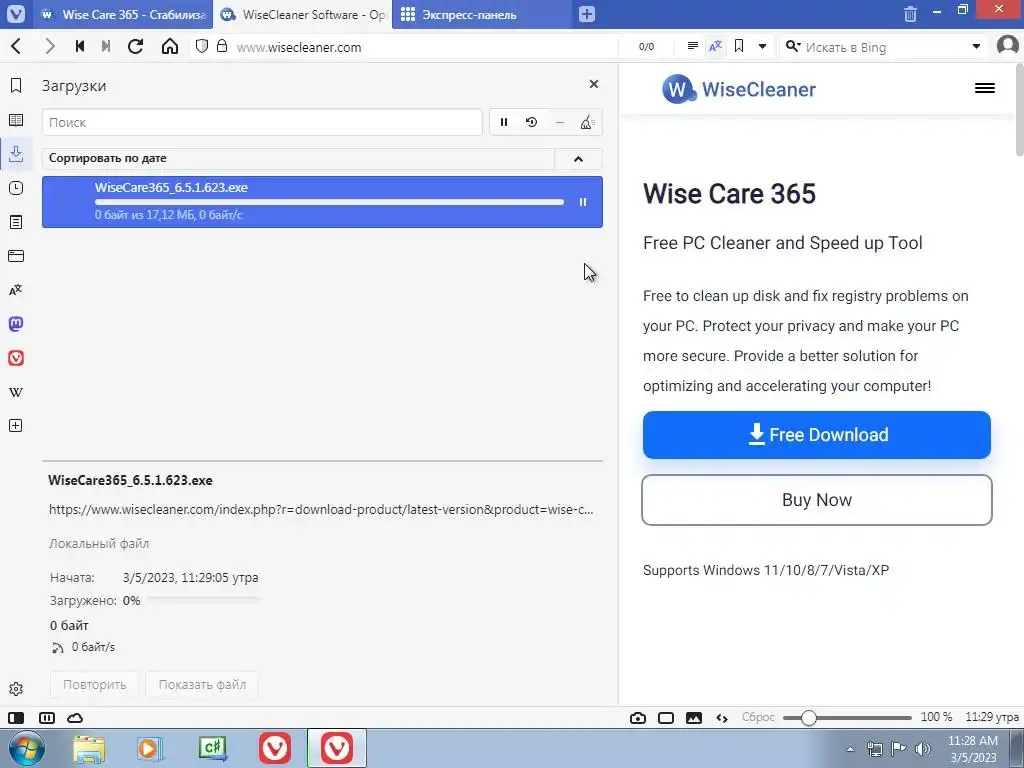The height and width of the screenshot is (768, 1024).
Task: Open Vivaldi web panel in sidebar
Action: tap(16, 358)
